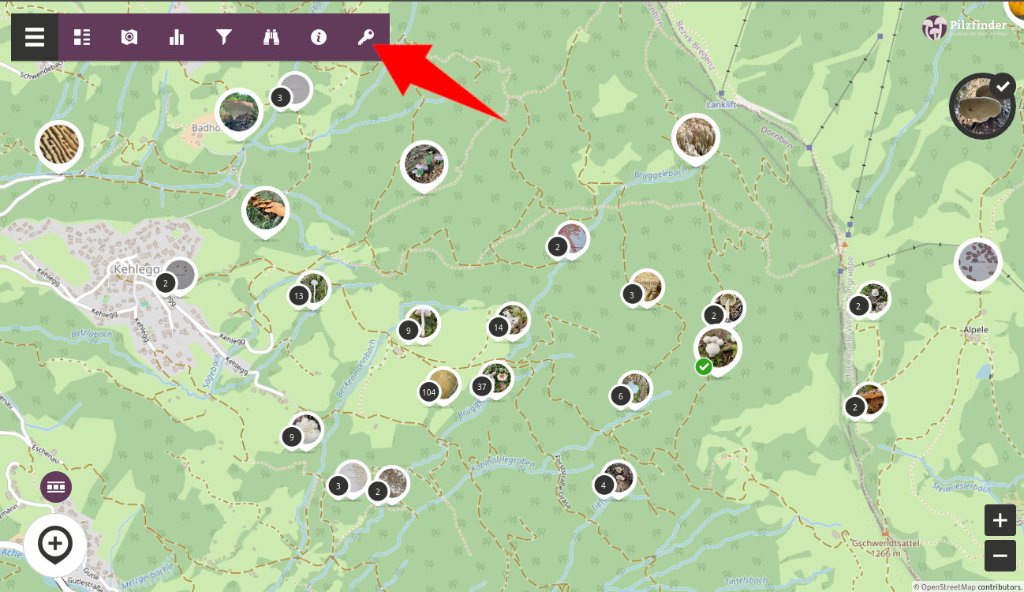Open the hamburger main menu
Viewport: 1024px width, 592px height.
(x=35, y=37)
